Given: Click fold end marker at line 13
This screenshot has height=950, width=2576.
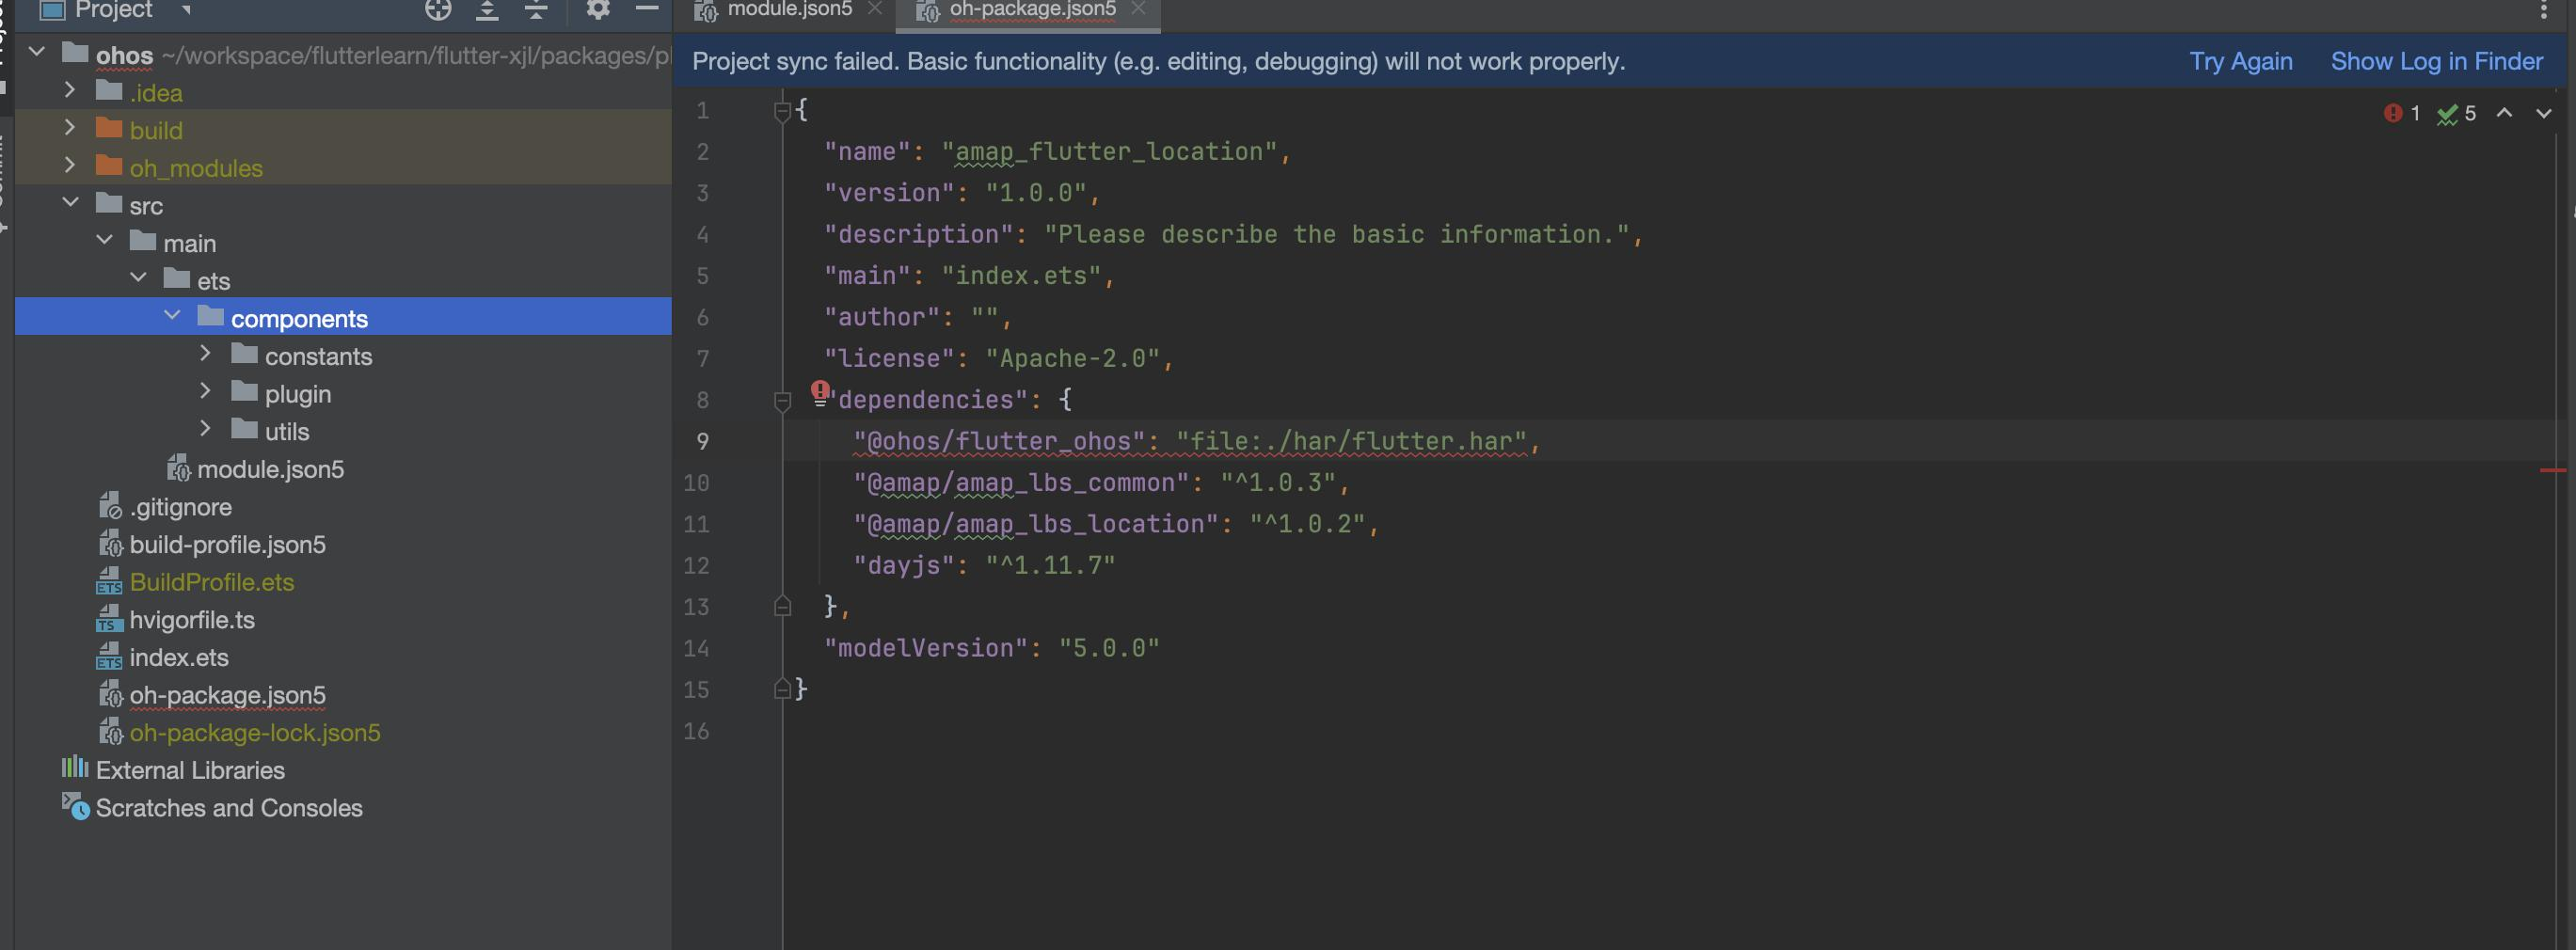Looking at the screenshot, I should click(783, 606).
